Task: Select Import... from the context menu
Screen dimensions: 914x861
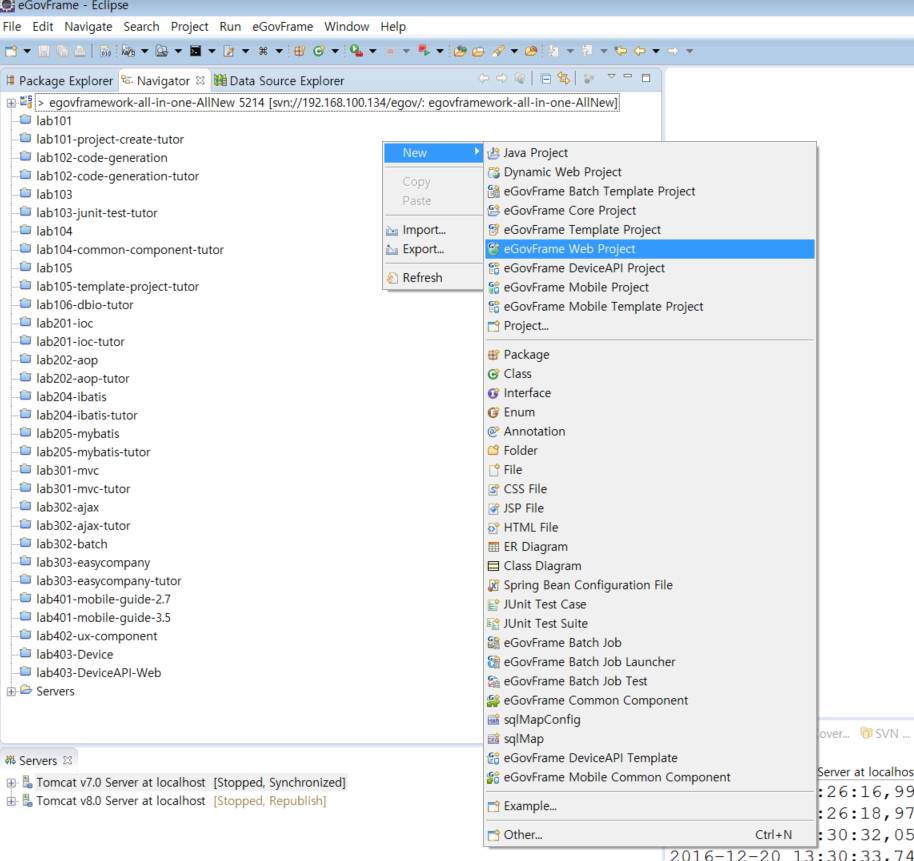Action: tap(423, 230)
